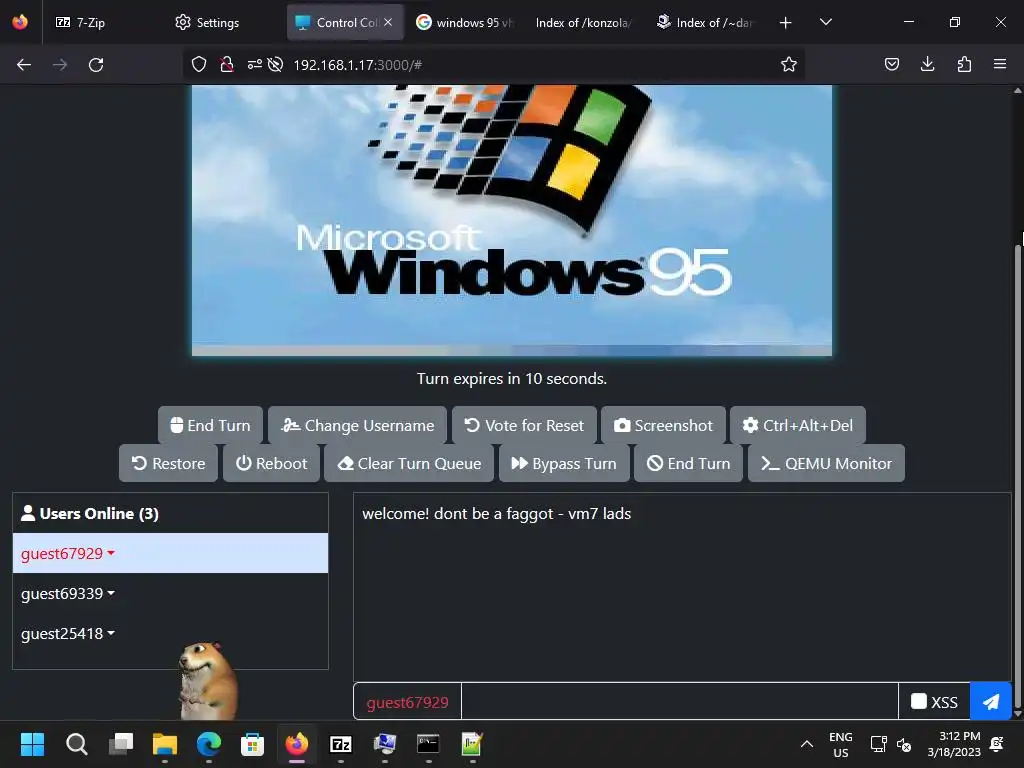Toggle the XSS checkbox

[x=918, y=701]
